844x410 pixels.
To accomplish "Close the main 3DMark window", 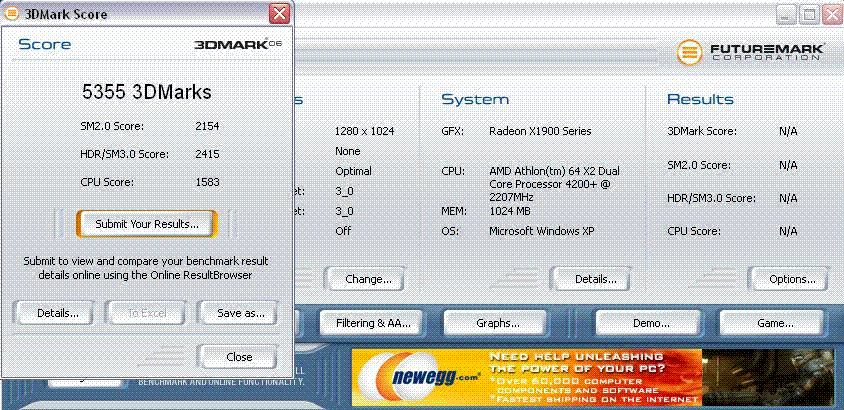I will tap(832, 14).
